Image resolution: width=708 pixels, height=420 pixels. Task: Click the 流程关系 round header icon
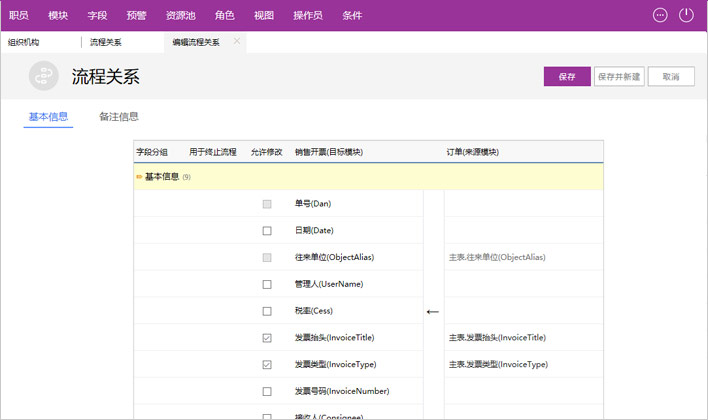(44, 76)
